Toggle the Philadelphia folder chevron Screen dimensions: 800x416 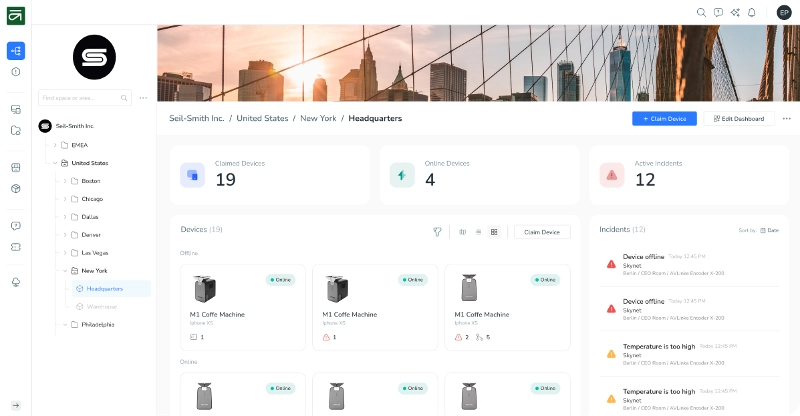point(65,325)
